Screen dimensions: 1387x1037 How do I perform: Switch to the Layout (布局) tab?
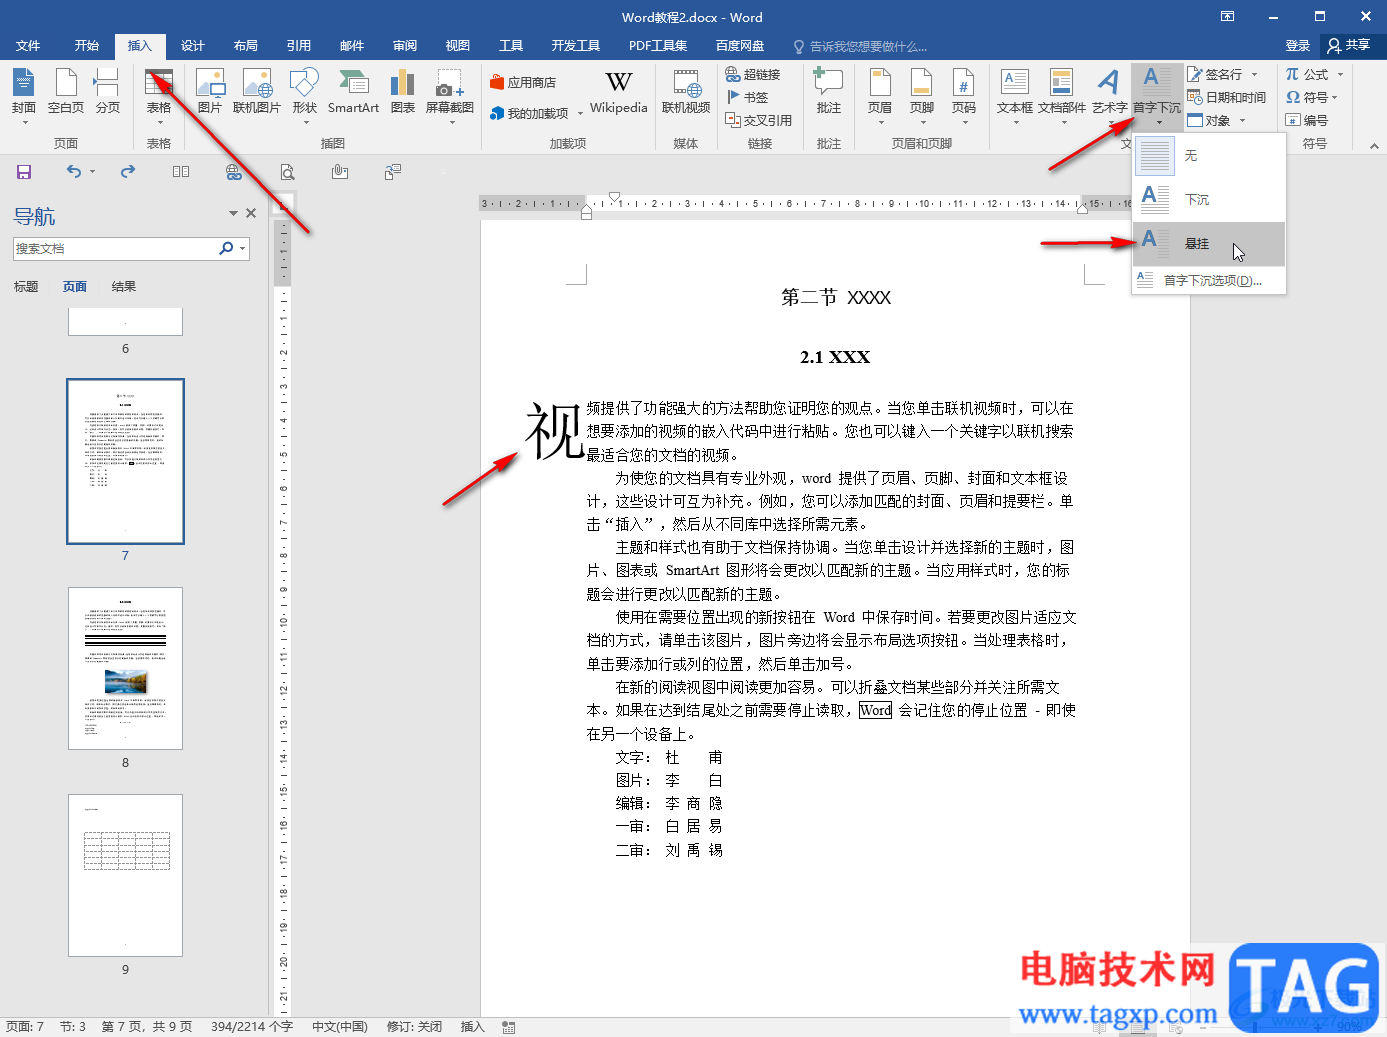point(246,46)
